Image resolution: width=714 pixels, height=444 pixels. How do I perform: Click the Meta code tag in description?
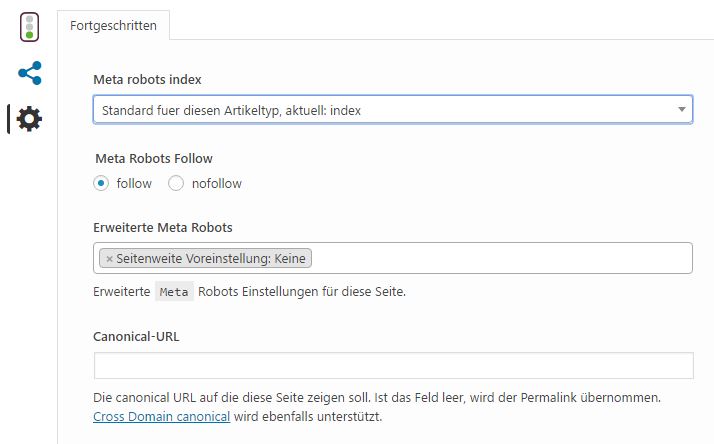pyautogui.click(x=174, y=291)
